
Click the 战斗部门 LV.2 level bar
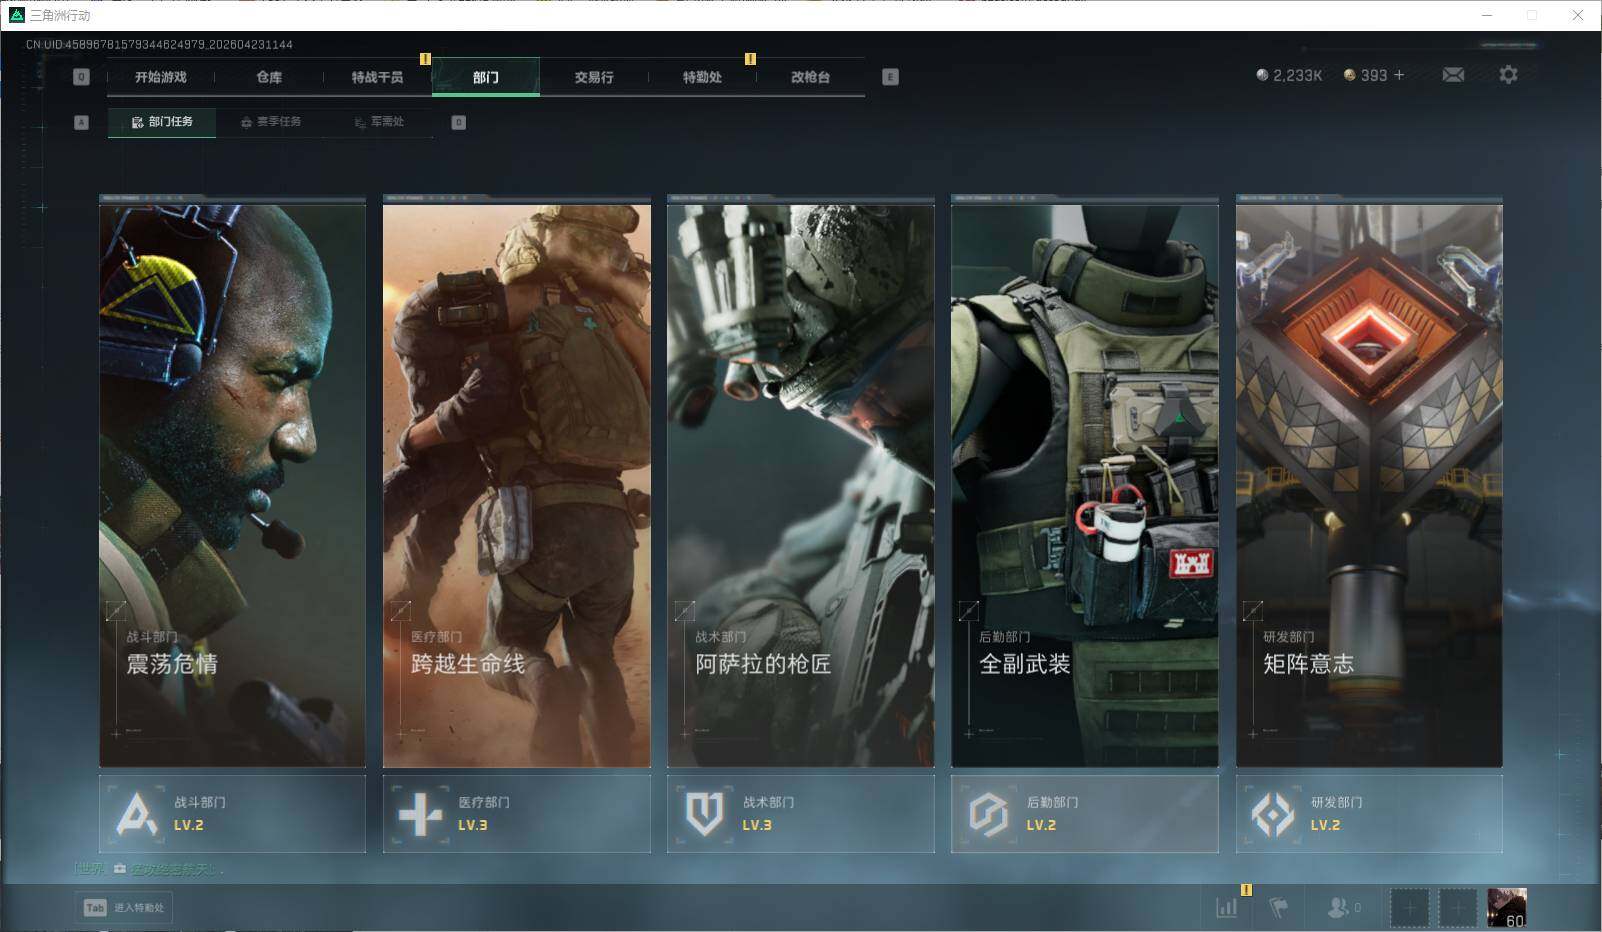coord(232,814)
